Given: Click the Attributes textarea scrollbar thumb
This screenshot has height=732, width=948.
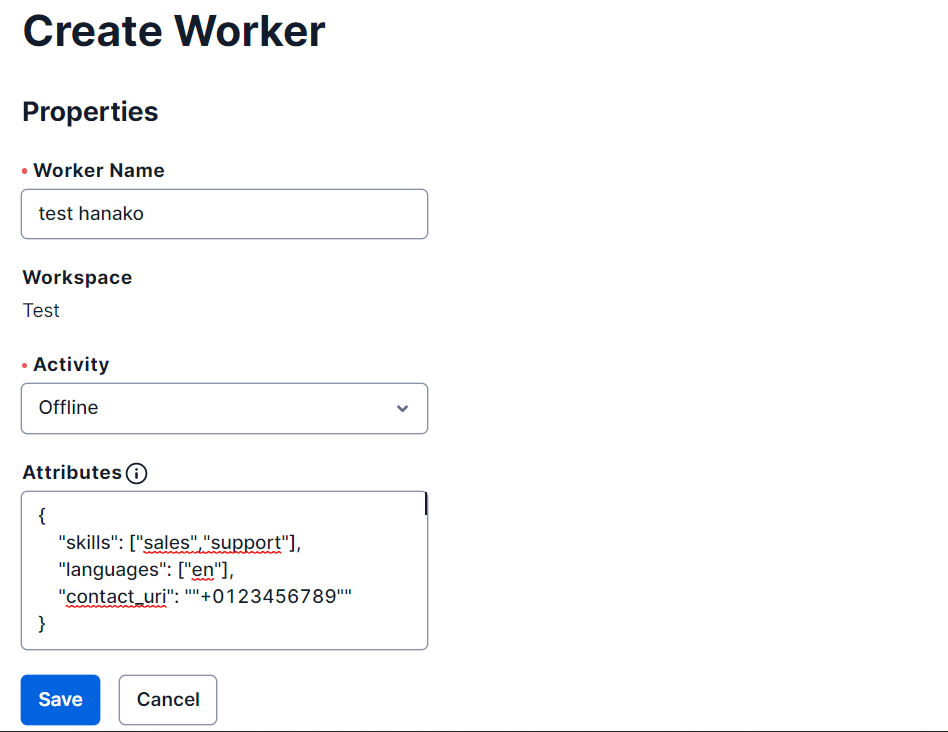Looking at the screenshot, I should coord(426,504).
